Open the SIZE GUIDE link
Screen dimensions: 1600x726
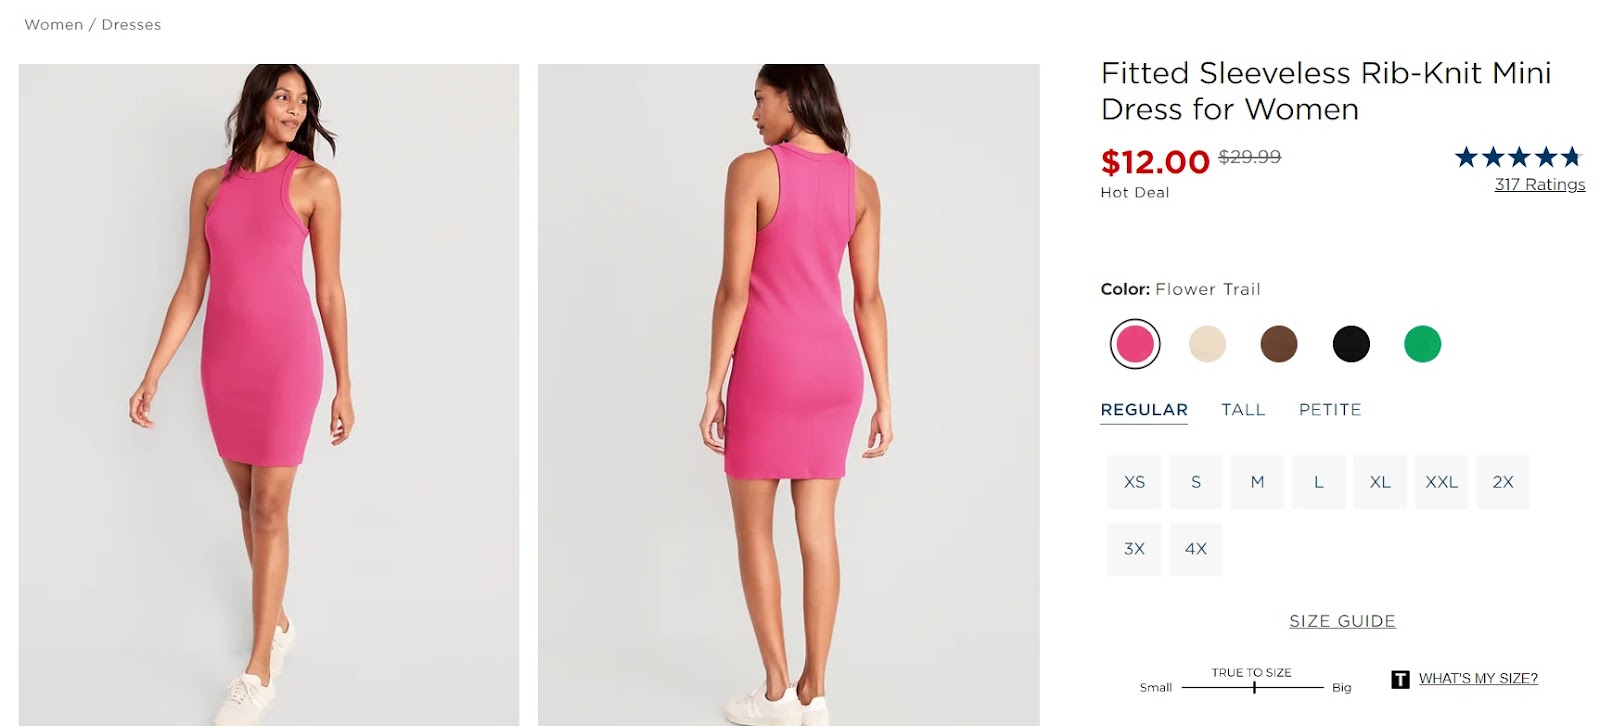[1342, 621]
